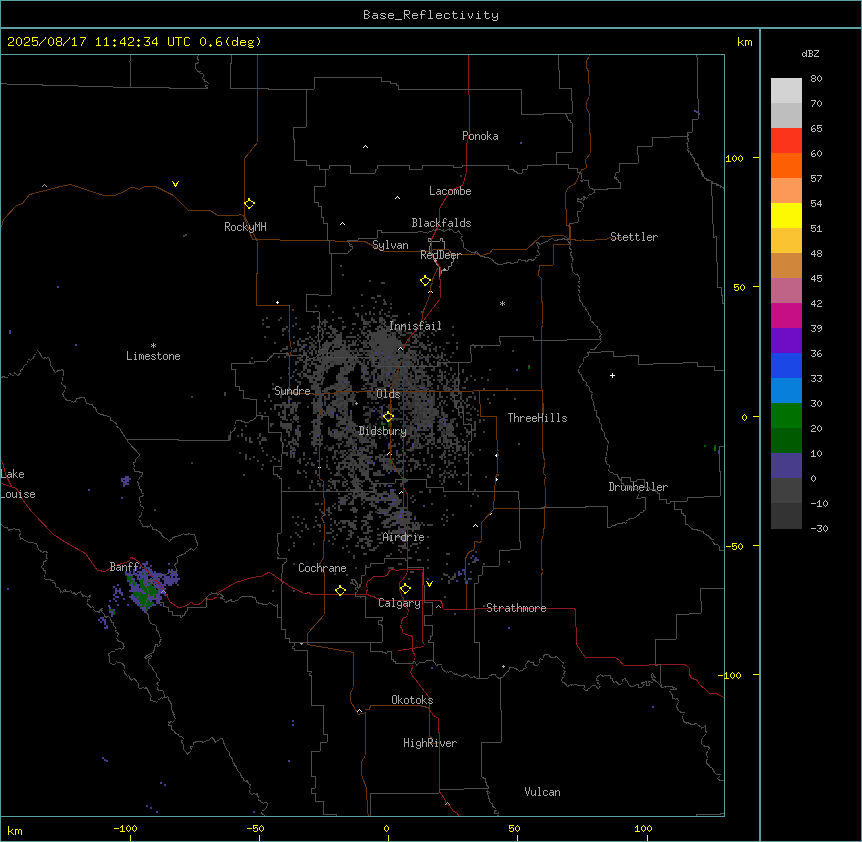Select the purple 36-39 dBZ legend swatch

click(x=786, y=341)
